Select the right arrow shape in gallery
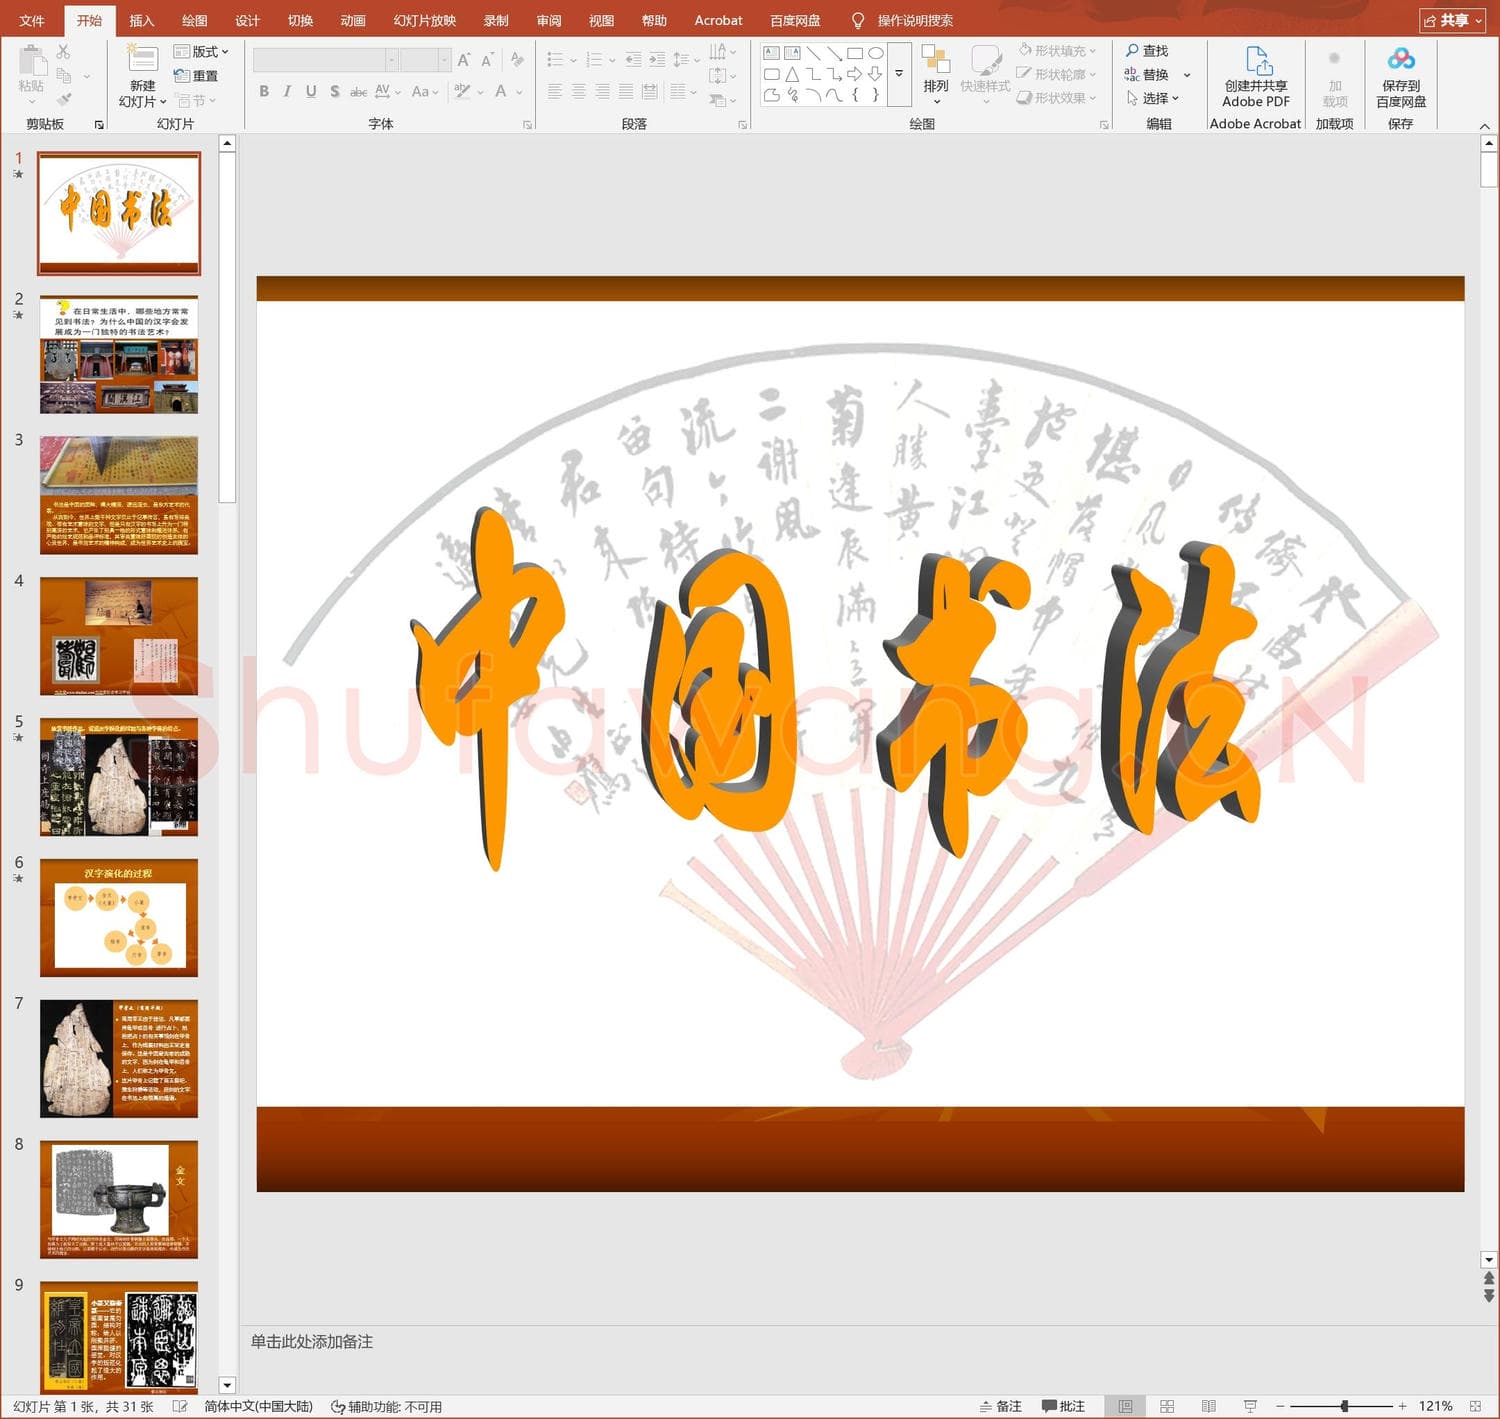This screenshot has width=1500, height=1419. 854,74
